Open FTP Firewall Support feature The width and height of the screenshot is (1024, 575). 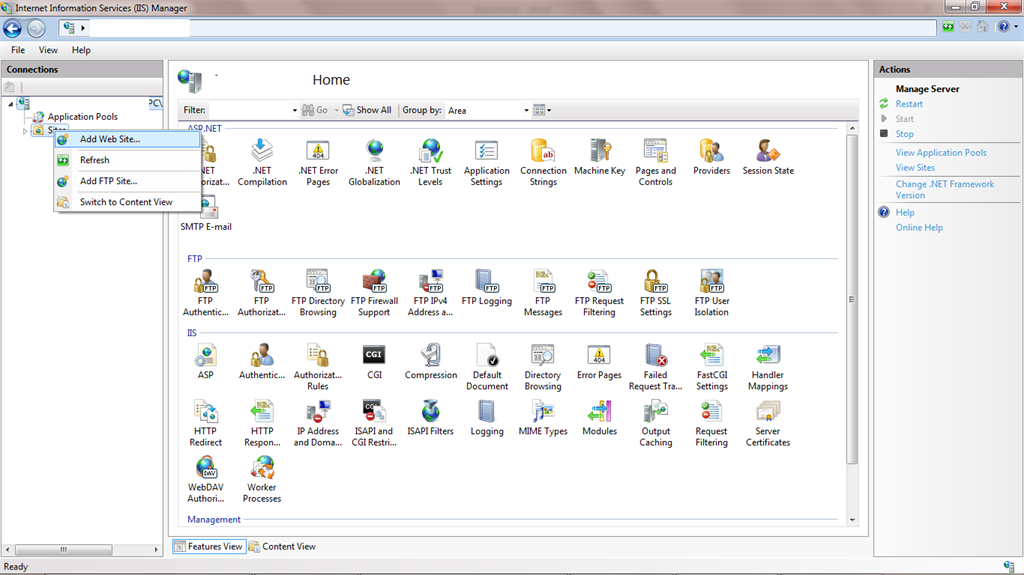[374, 293]
